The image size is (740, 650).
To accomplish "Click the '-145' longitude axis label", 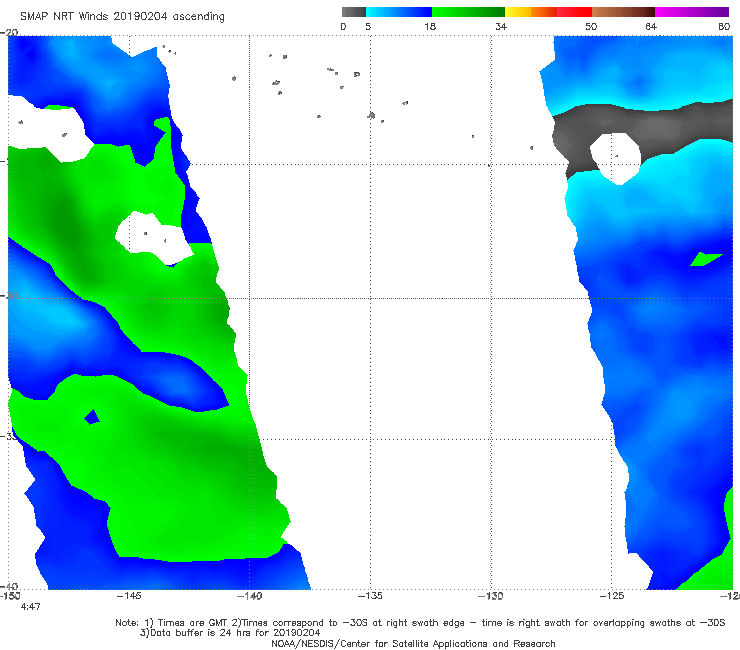I will point(129,596).
